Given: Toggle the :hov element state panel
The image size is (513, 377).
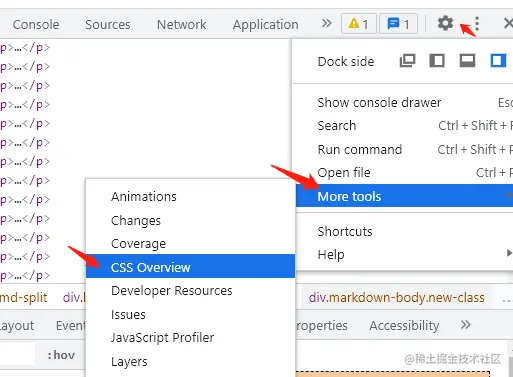Looking at the screenshot, I should [61, 355].
